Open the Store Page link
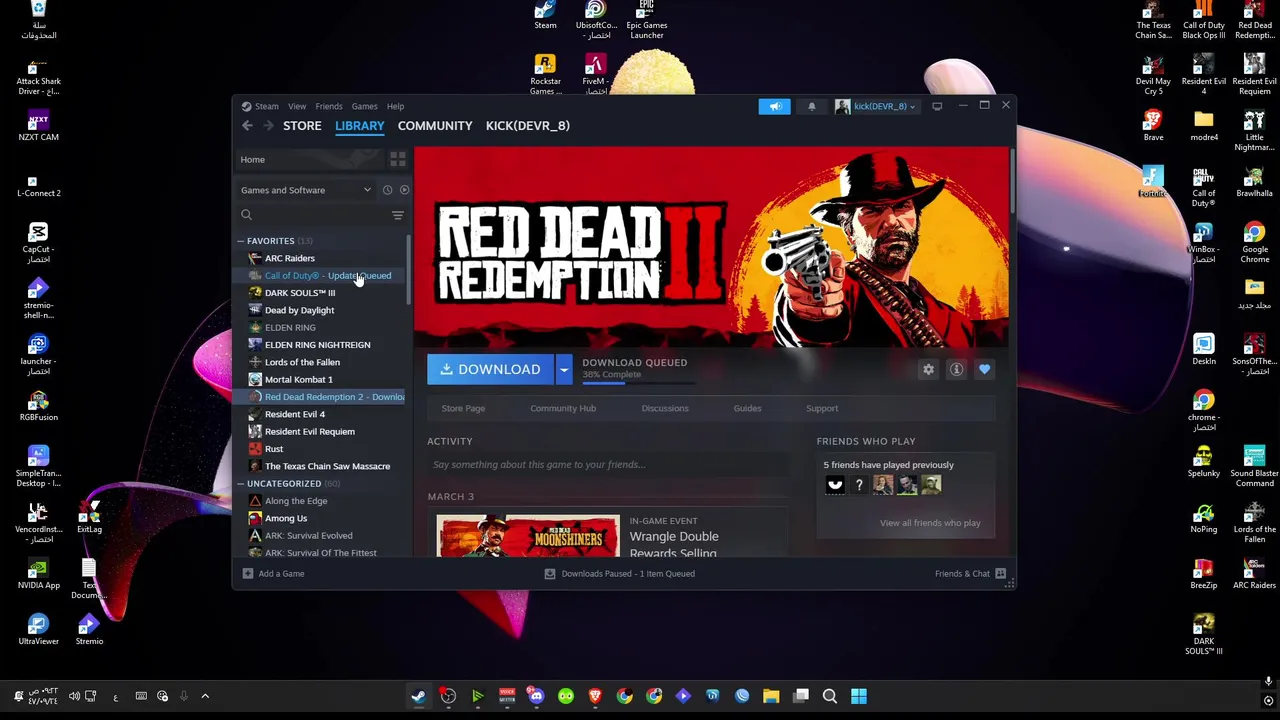1280x720 pixels. pos(463,408)
